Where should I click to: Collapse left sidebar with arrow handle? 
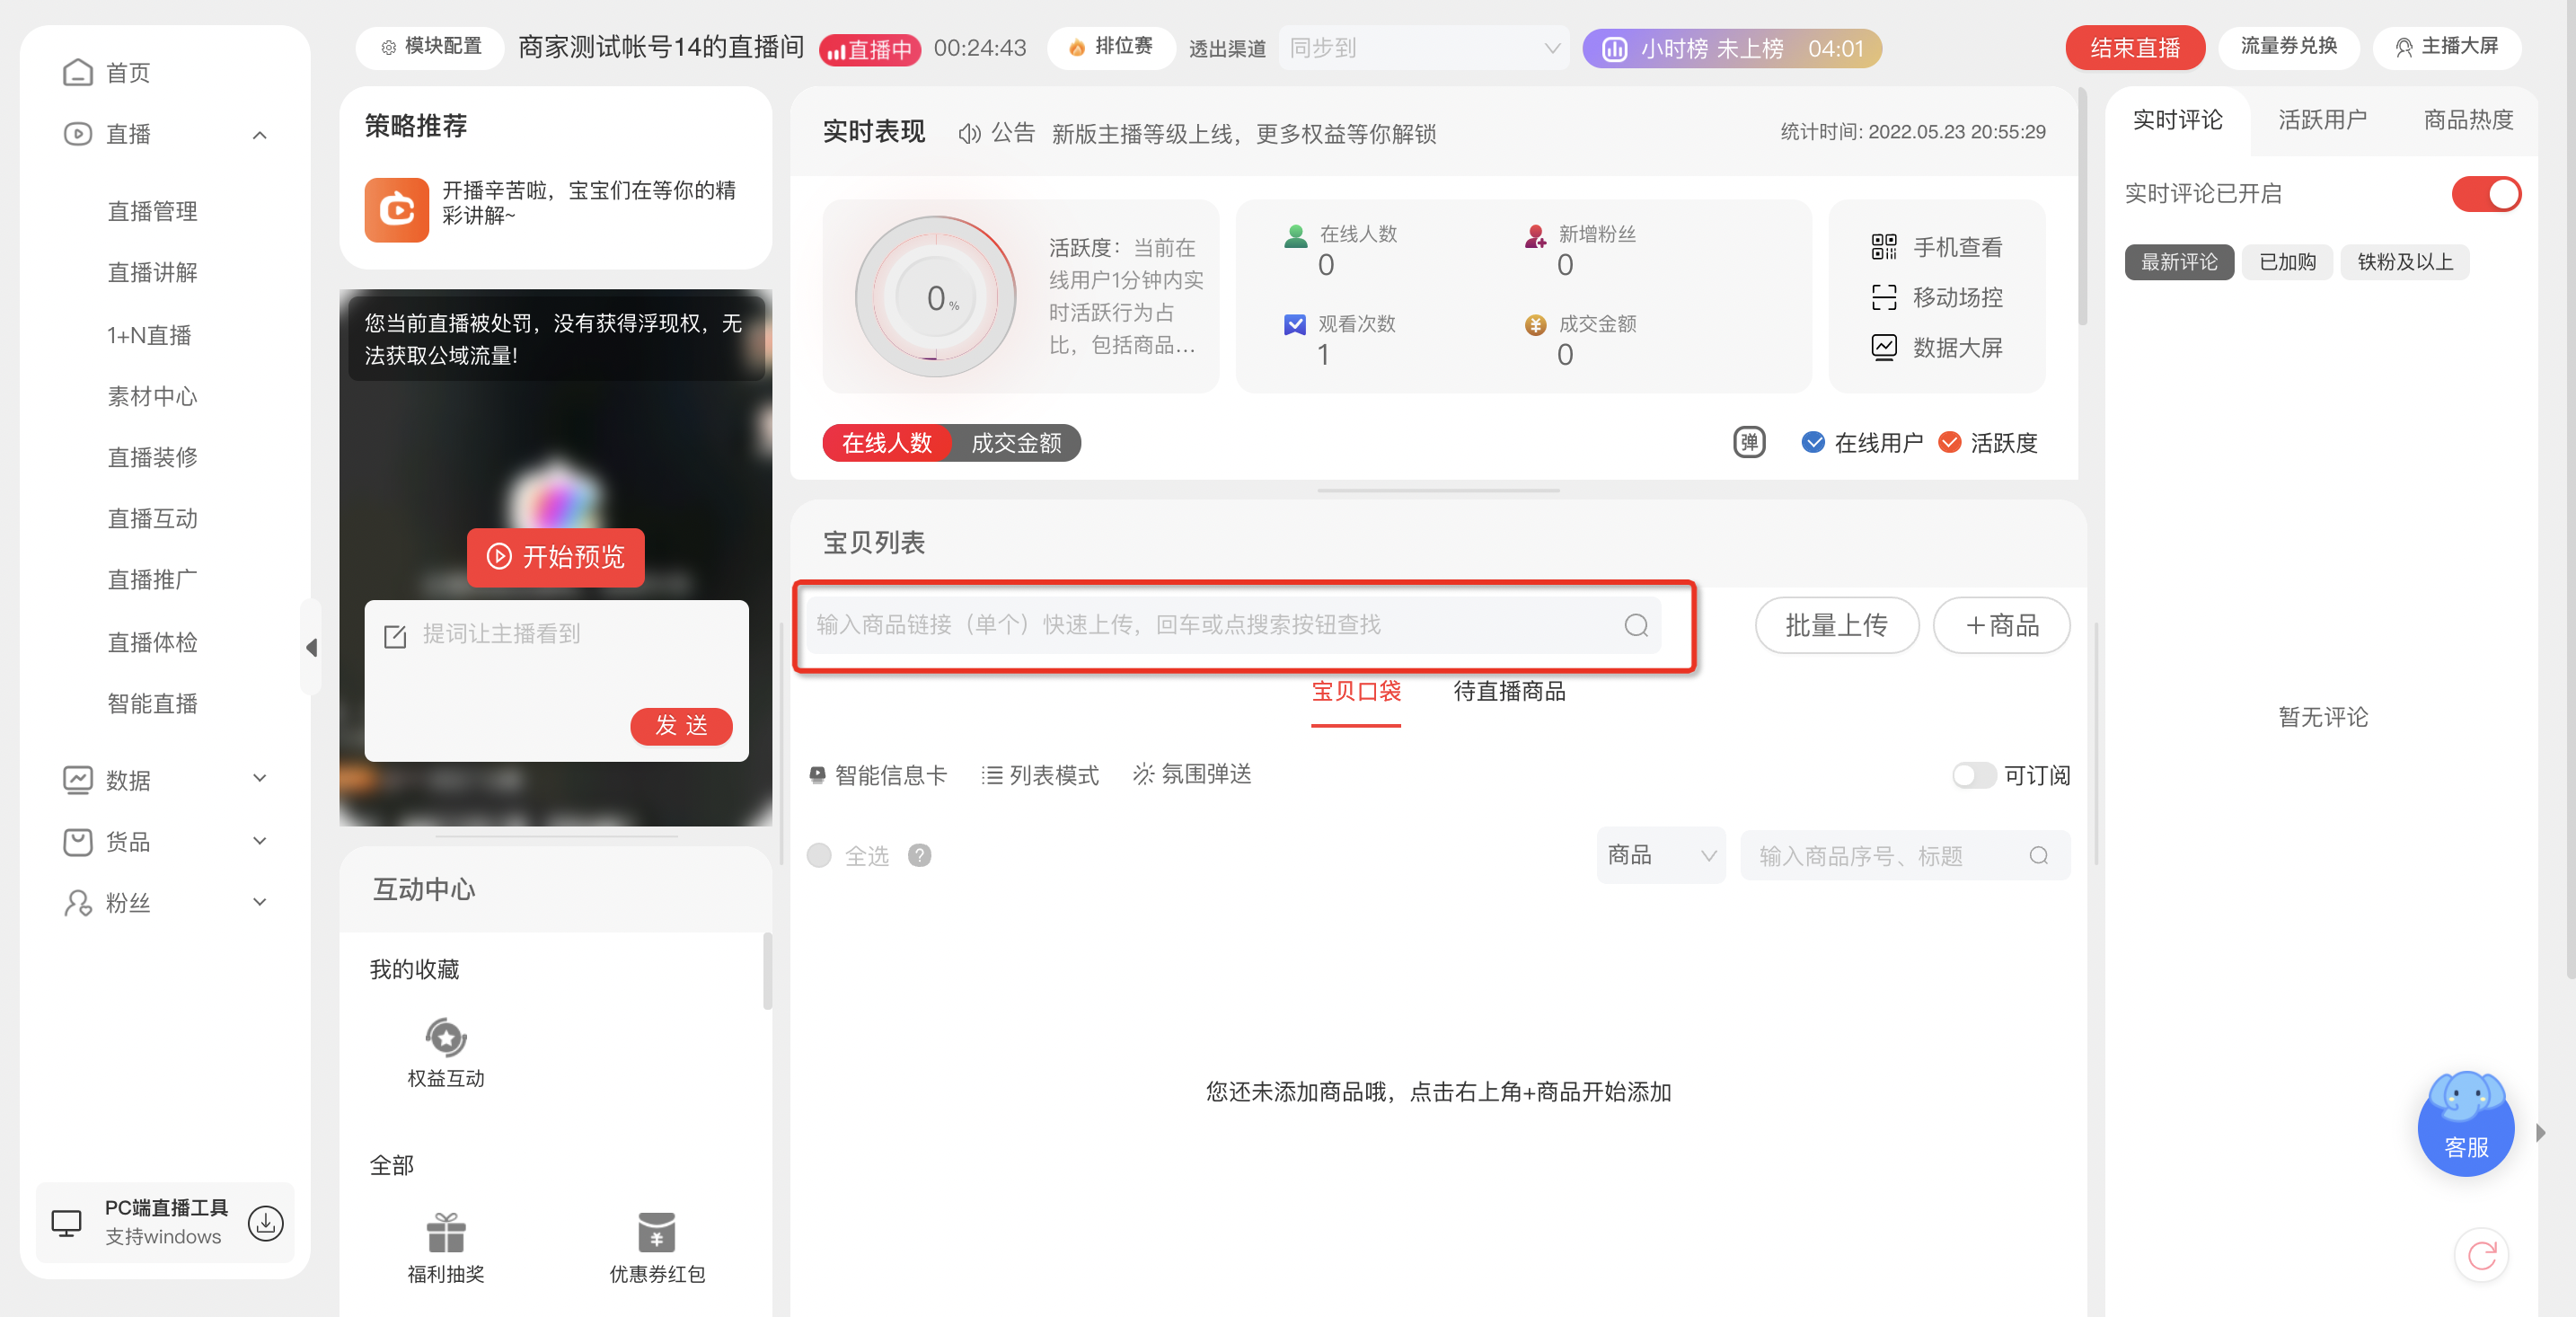pos(311,647)
